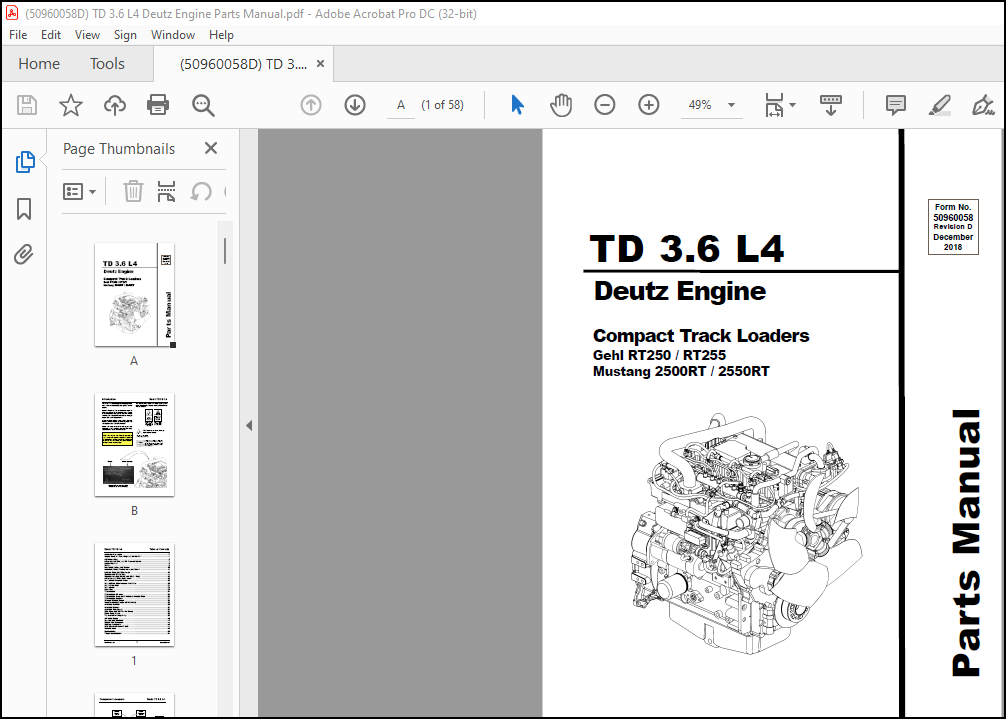This screenshot has width=1006, height=719.
Task: Click the "TD 3.6 L4" title
Action: tap(686, 249)
